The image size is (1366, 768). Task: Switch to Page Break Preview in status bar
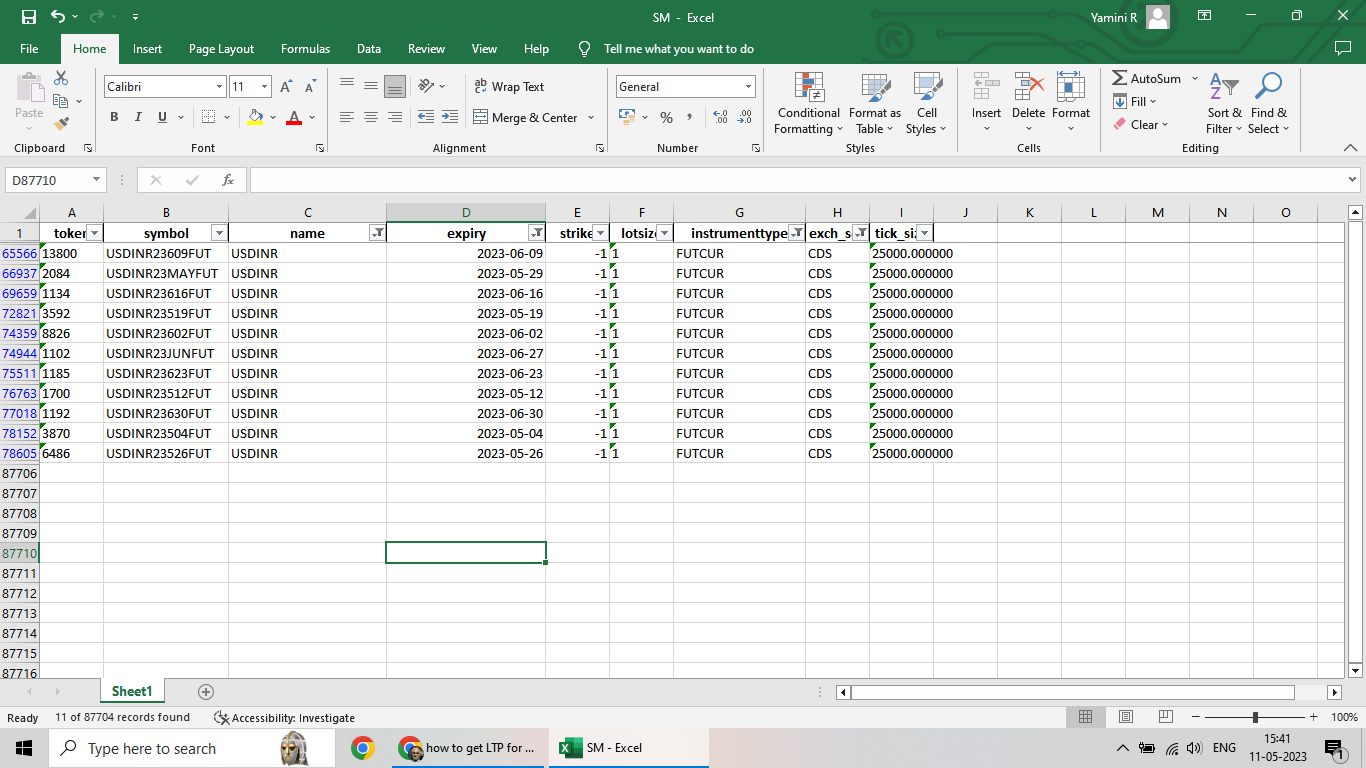click(x=1166, y=717)
